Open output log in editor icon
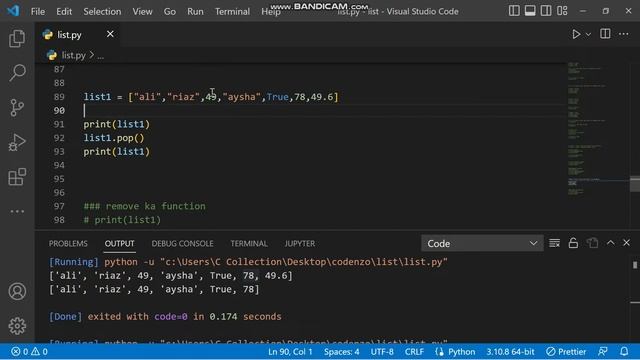Screen dimensions: 640x360 (592, 243)
